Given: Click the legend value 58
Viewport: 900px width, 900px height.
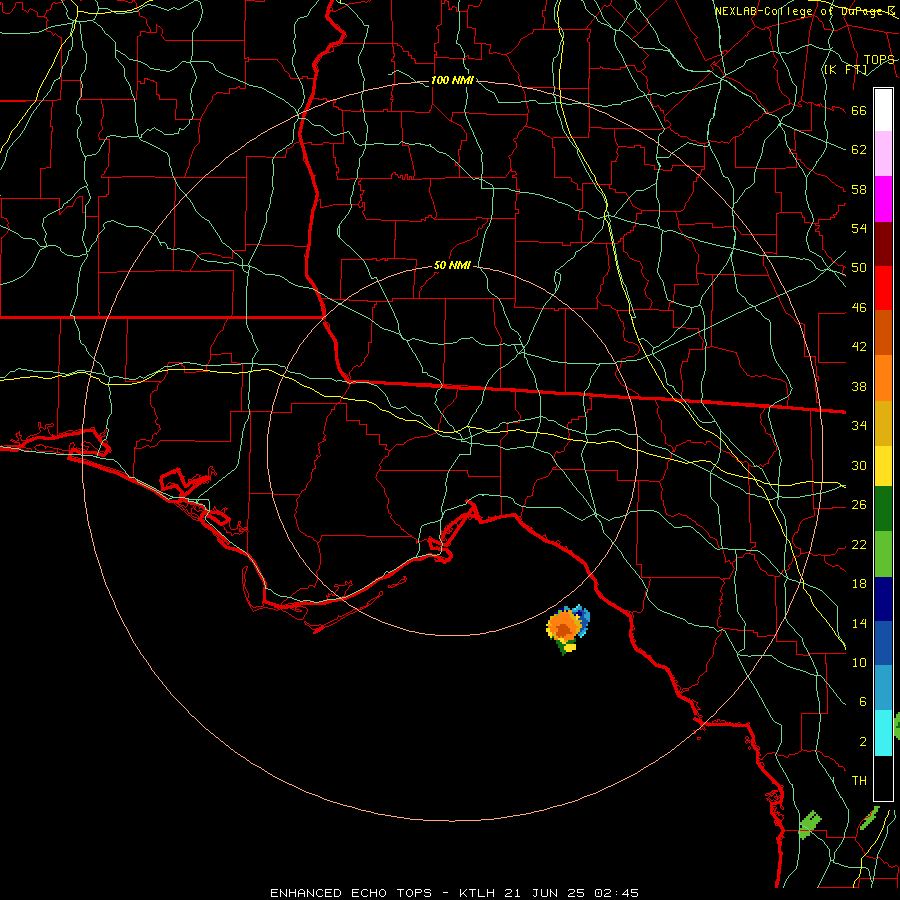Looking at the screenshot, I should 859,189.
